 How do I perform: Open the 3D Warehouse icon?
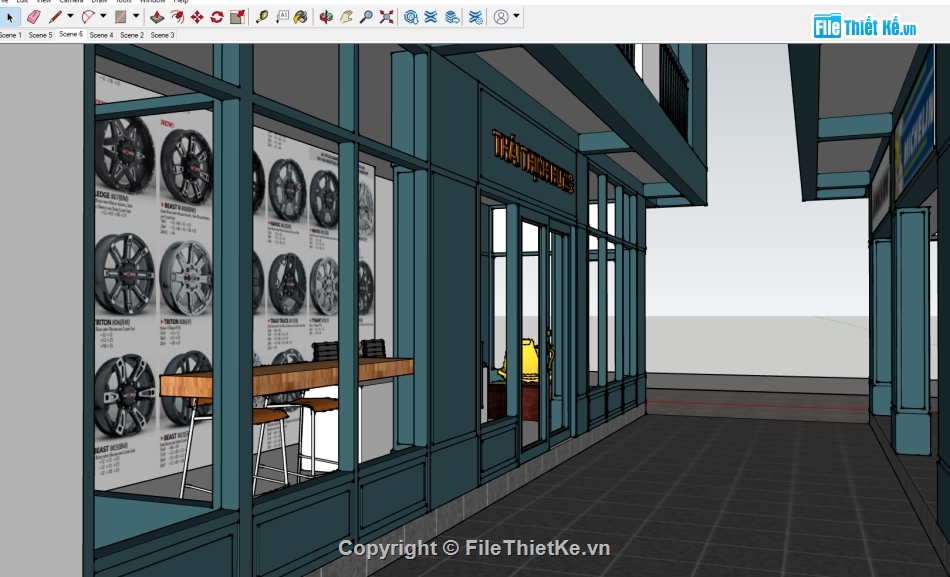(411, 17)
